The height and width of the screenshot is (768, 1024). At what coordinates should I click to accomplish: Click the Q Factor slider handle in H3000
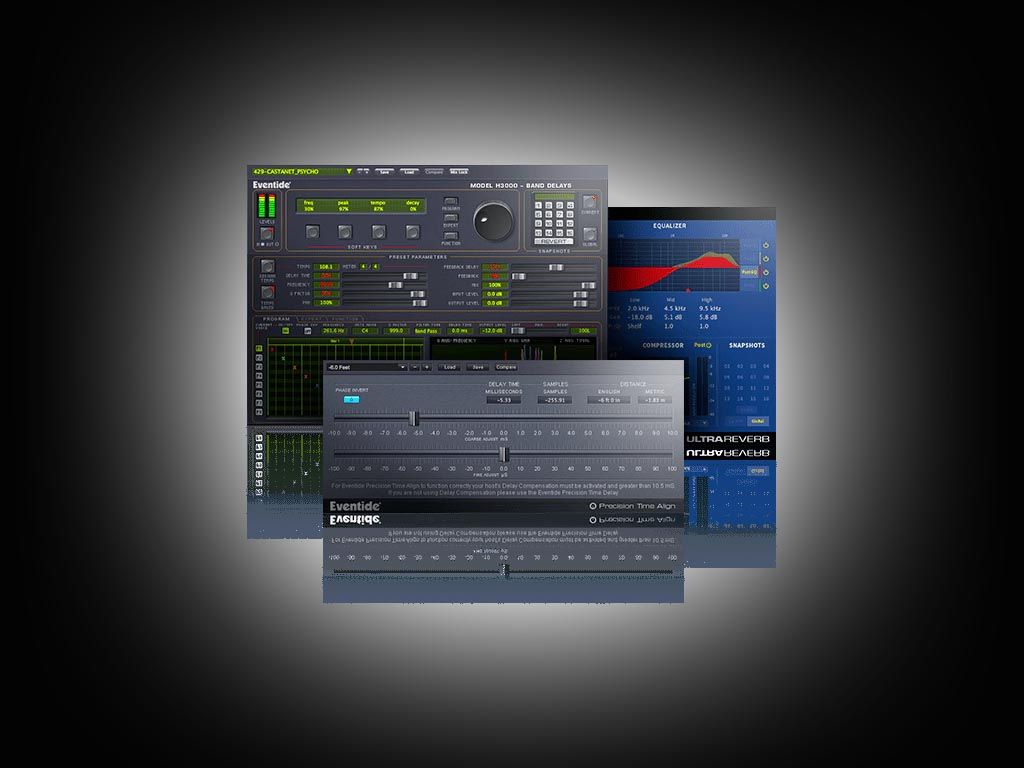[417, 295]
